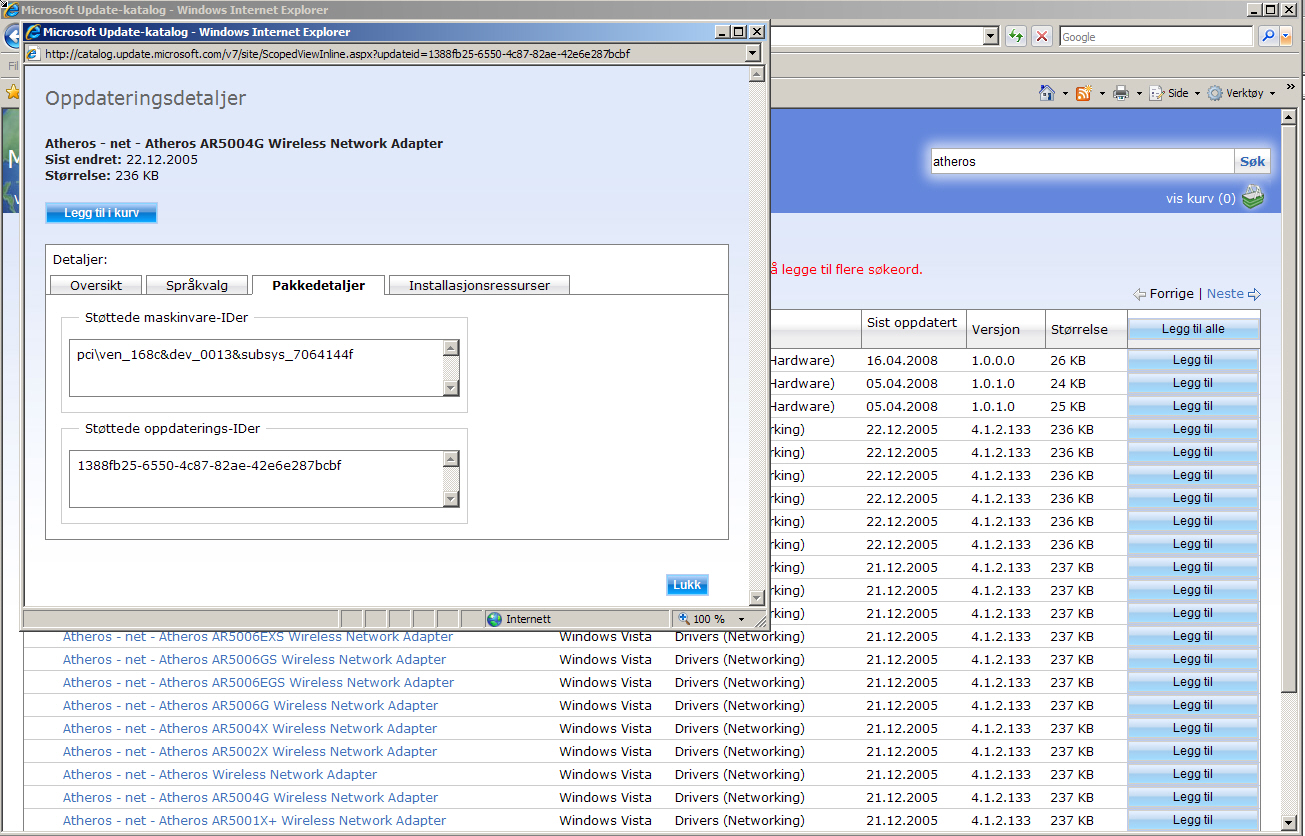Click Legg til for AR5006EXS row
This screenshot has width=1305, height=836.
[1193, 636]
